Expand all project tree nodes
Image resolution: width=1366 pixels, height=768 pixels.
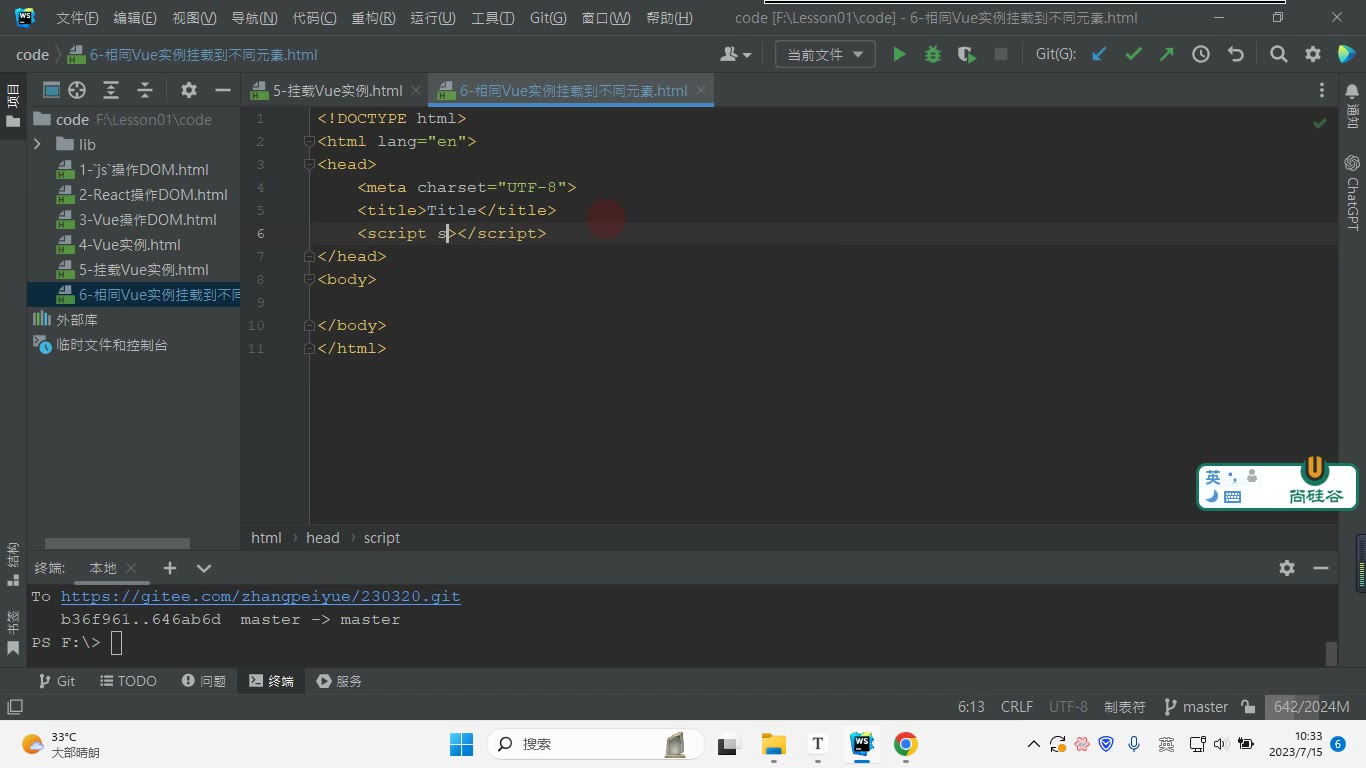click(x=111, y=90)
